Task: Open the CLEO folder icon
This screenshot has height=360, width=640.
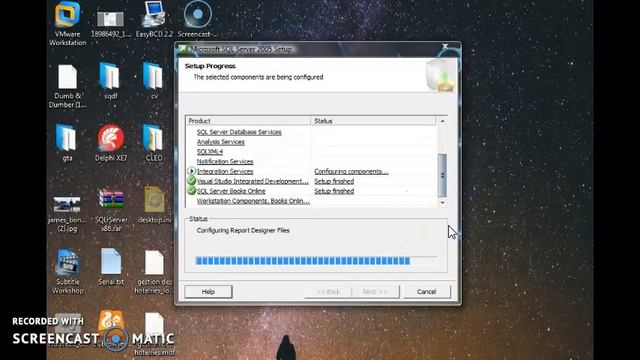Action: (x=154, y=143)
